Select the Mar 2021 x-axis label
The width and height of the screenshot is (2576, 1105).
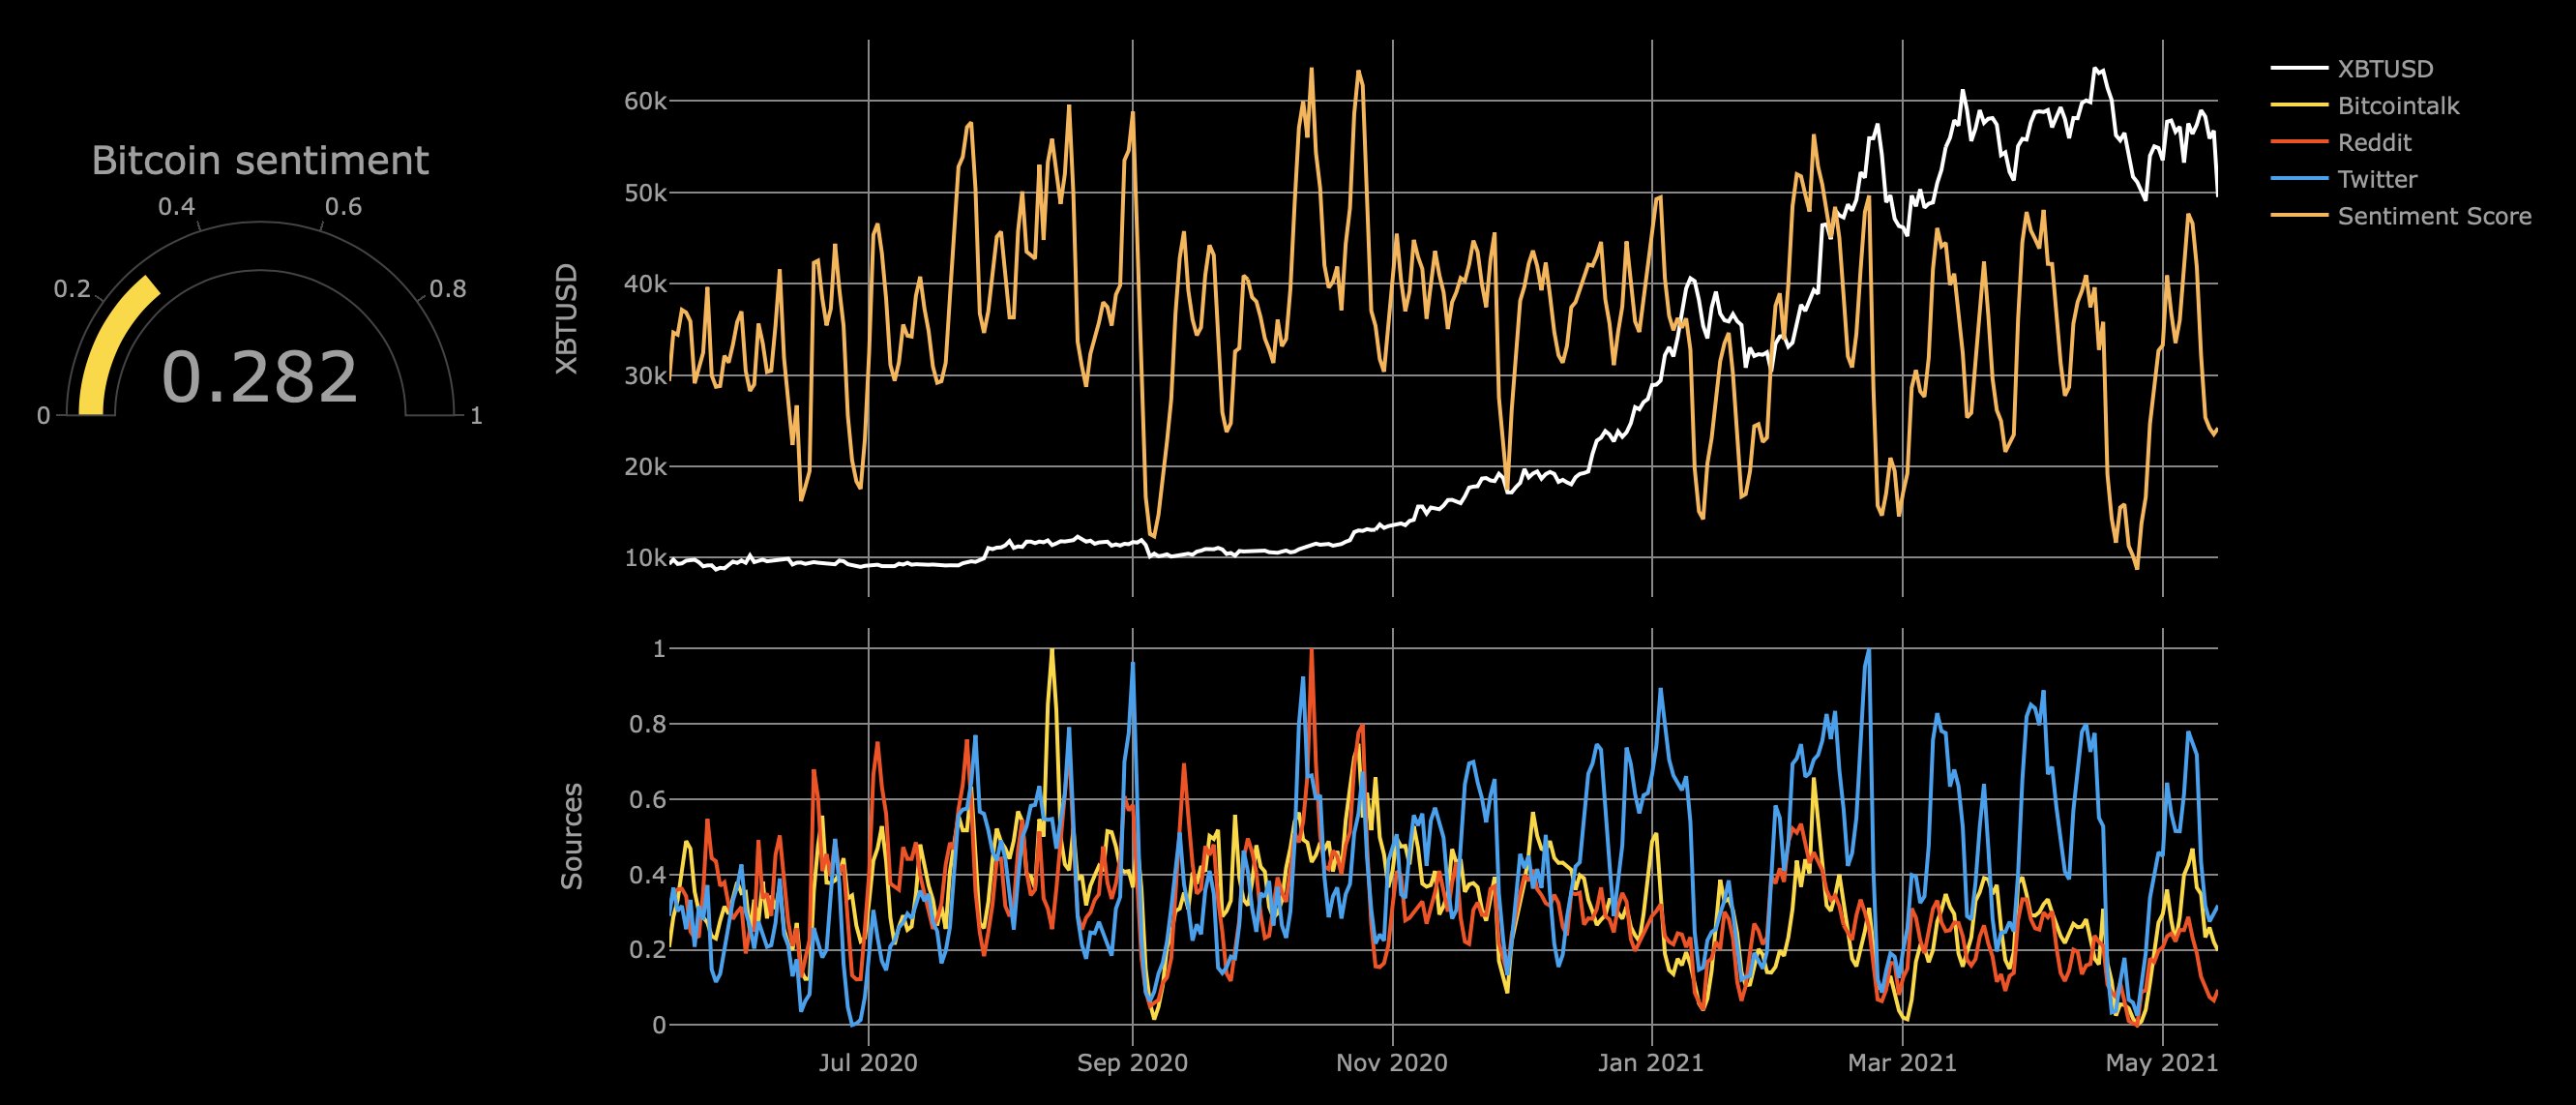coord(1902,1063)
